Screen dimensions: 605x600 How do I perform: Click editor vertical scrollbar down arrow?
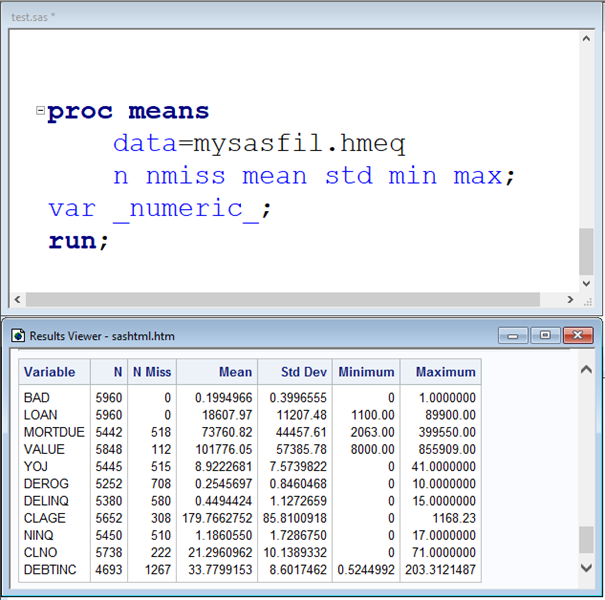pyautogui.click(x=587, y=282)
